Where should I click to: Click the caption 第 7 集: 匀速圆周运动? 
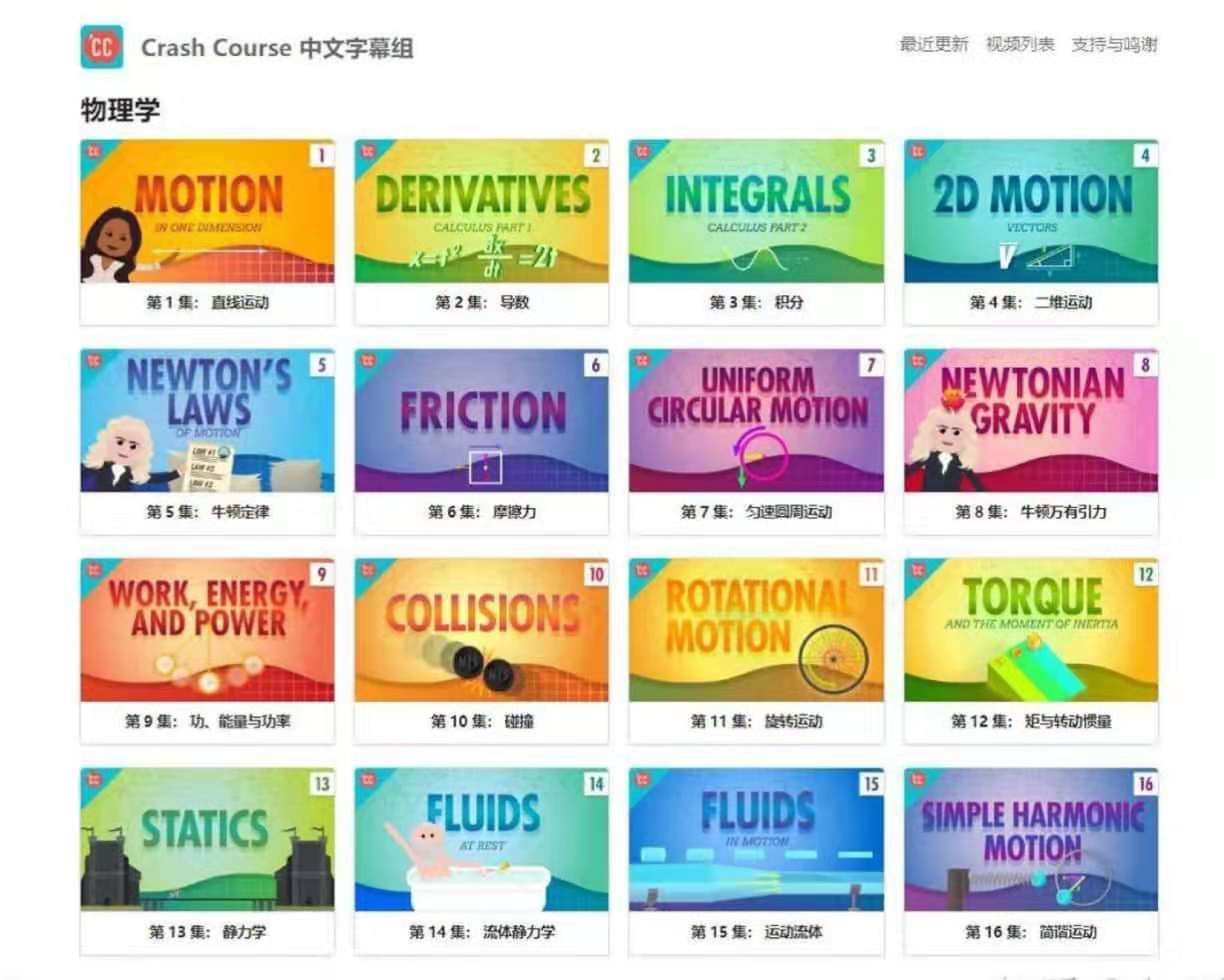pos(757,513)
